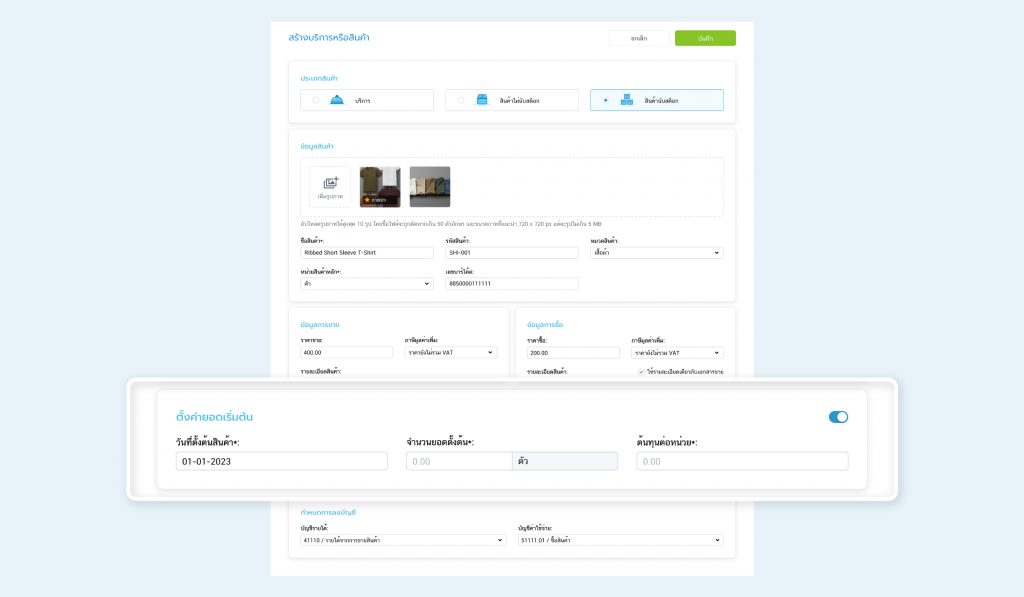Select the บริการ radio button
Image resolution: width=1024 pixels, height=597 pixels.
tap(316, 100)
